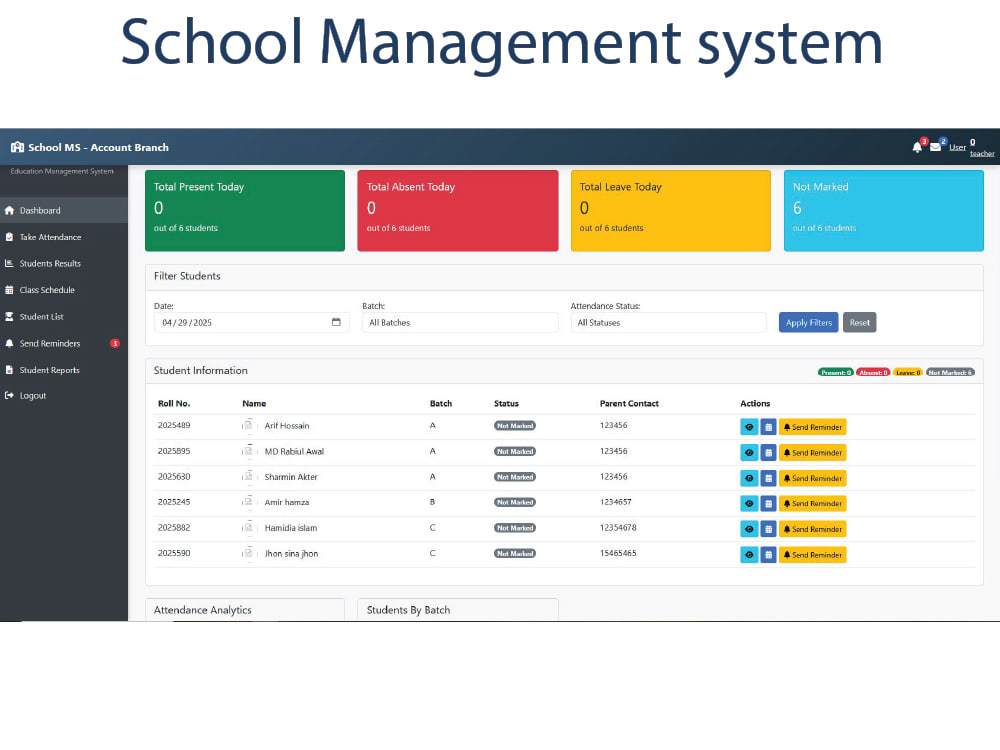Click the green Present: 0 badge
This screenshot has width=1000, height=750.
(835, 372)
